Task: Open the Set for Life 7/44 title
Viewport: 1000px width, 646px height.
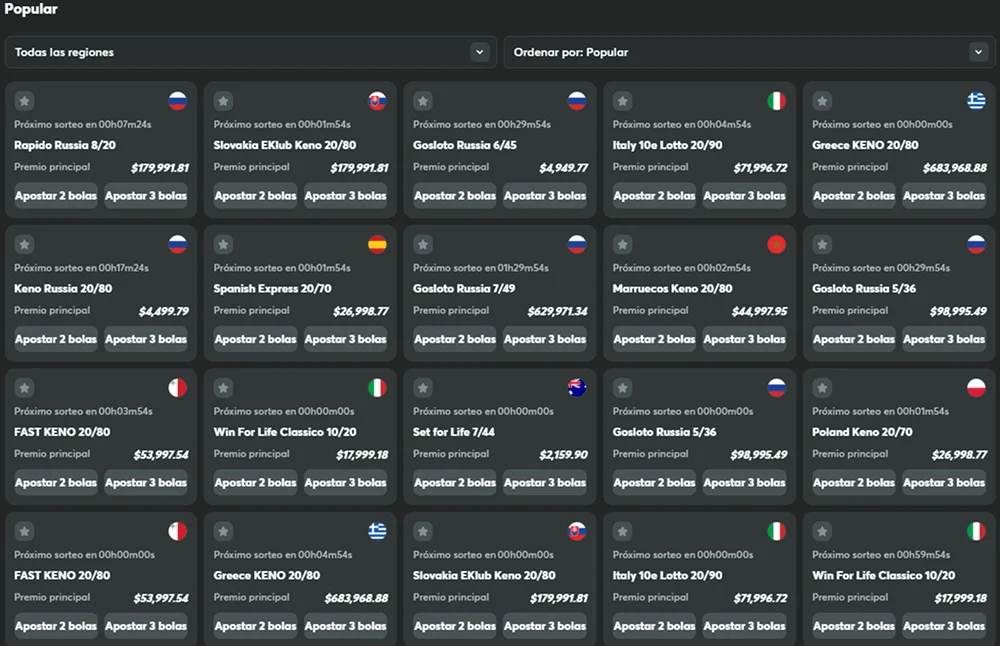Action: click(x=453, y=432)
